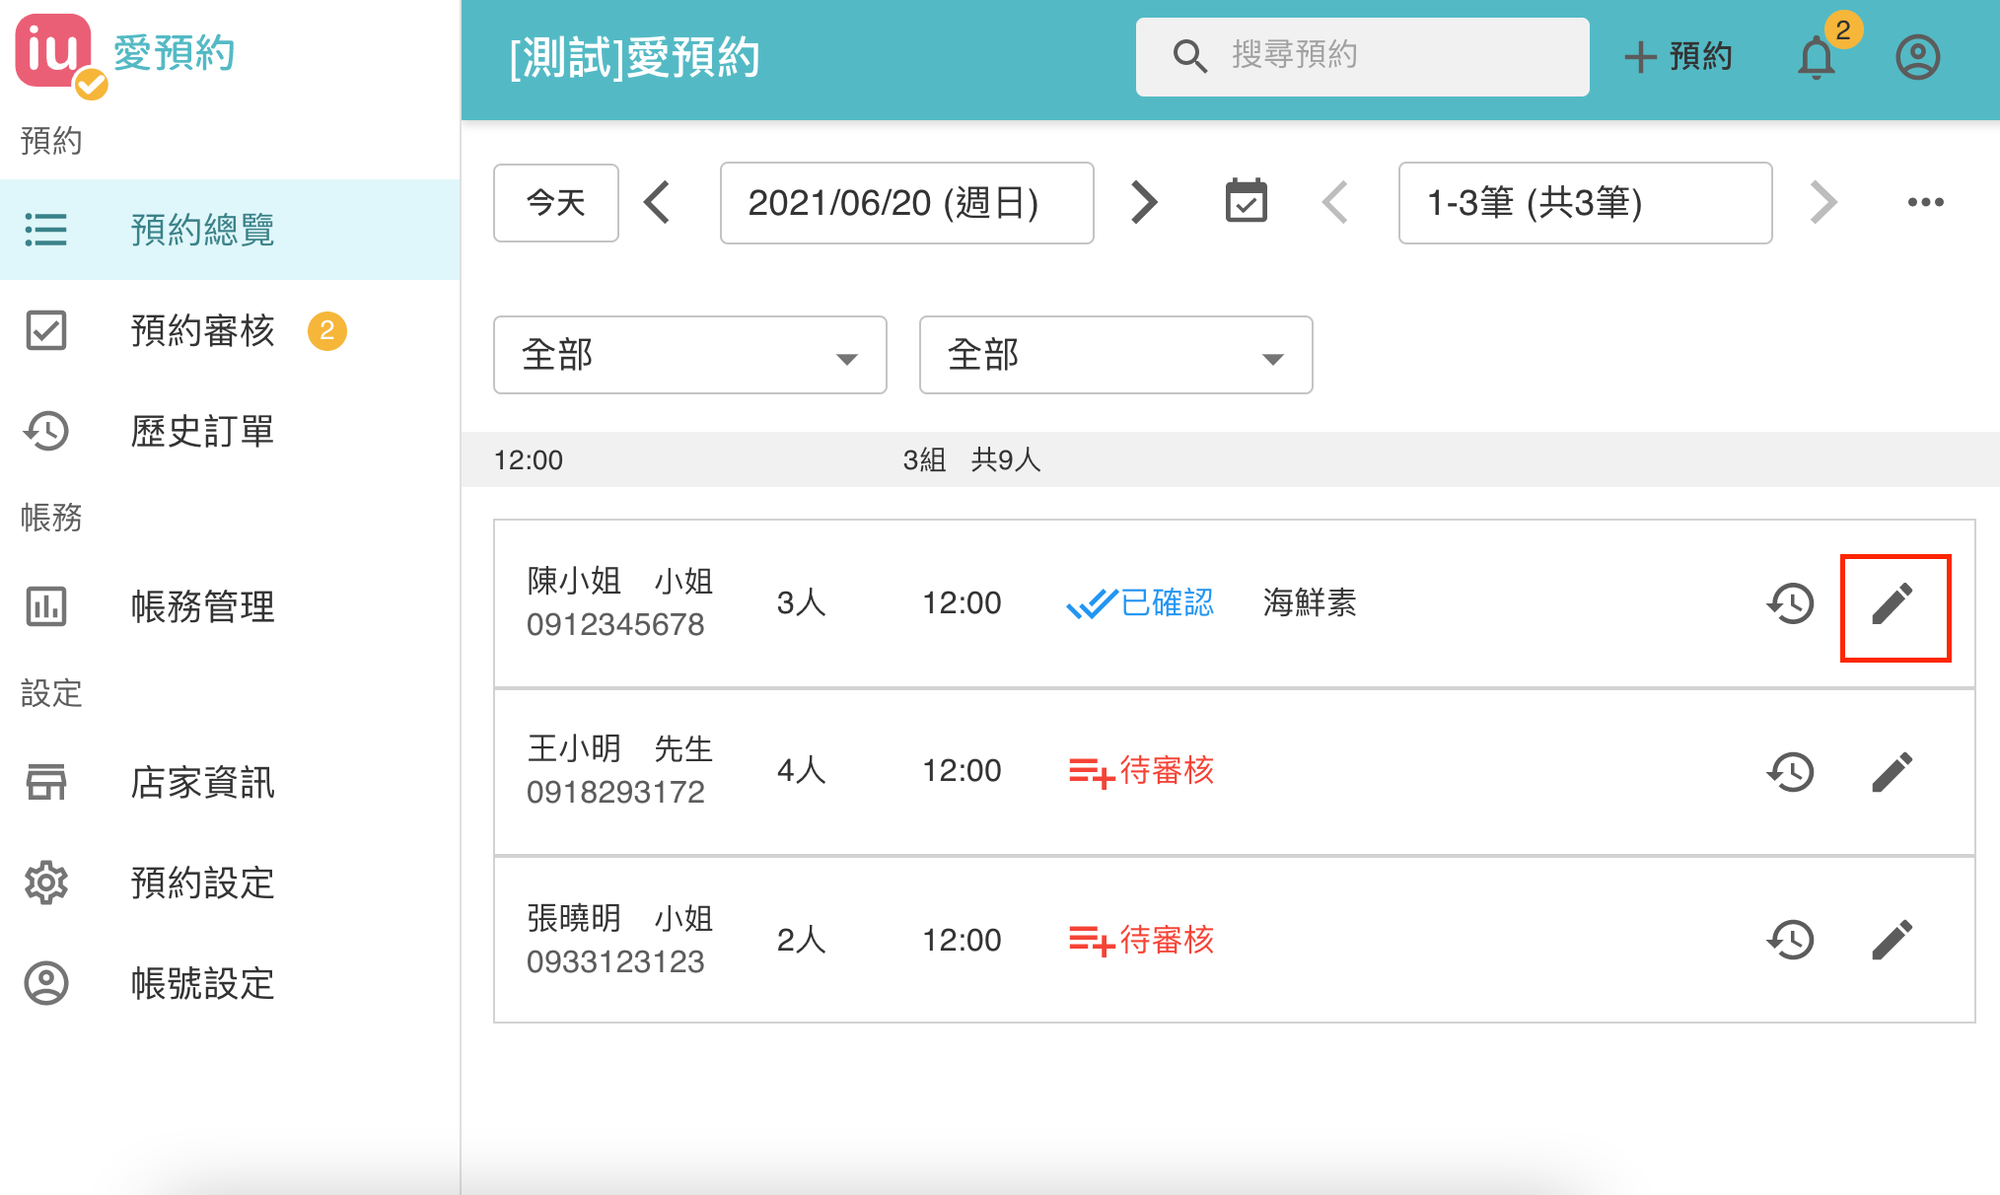Open the user account icon in header
The height and width of the screenshot is (1195, 2000).
(1917, 57)
